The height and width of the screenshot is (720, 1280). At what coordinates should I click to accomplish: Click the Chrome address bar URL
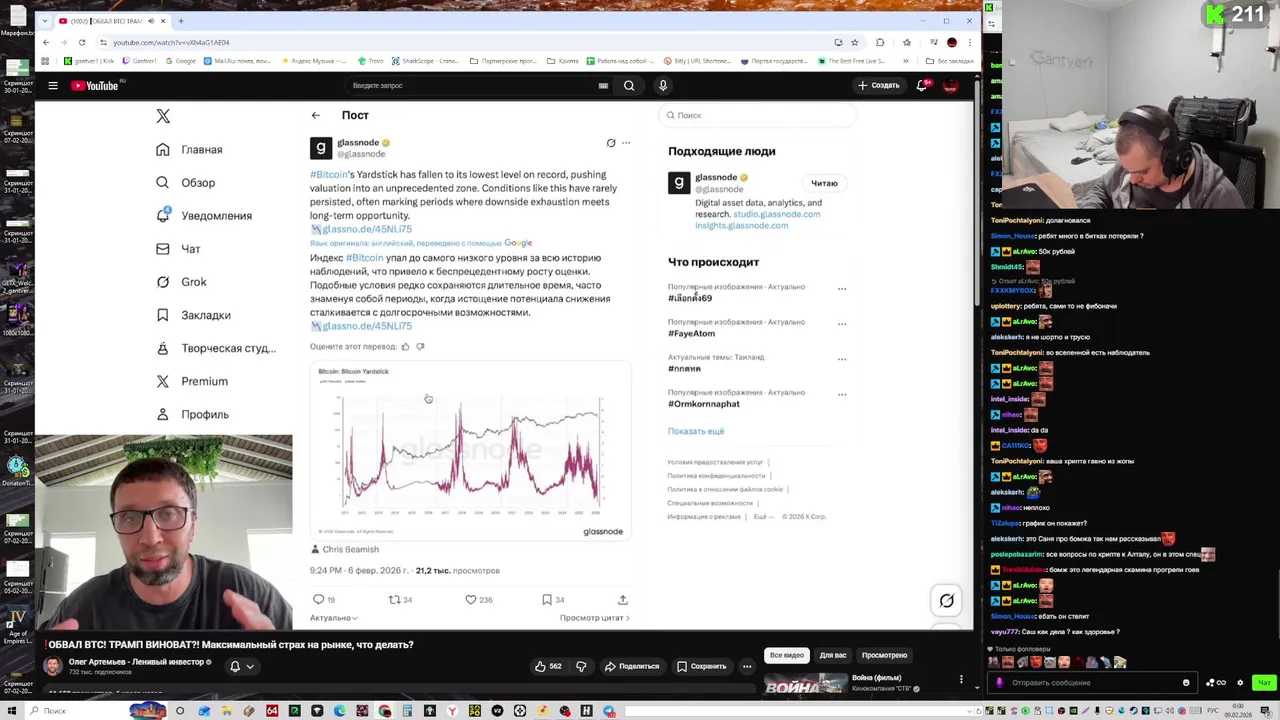point(171,43)
